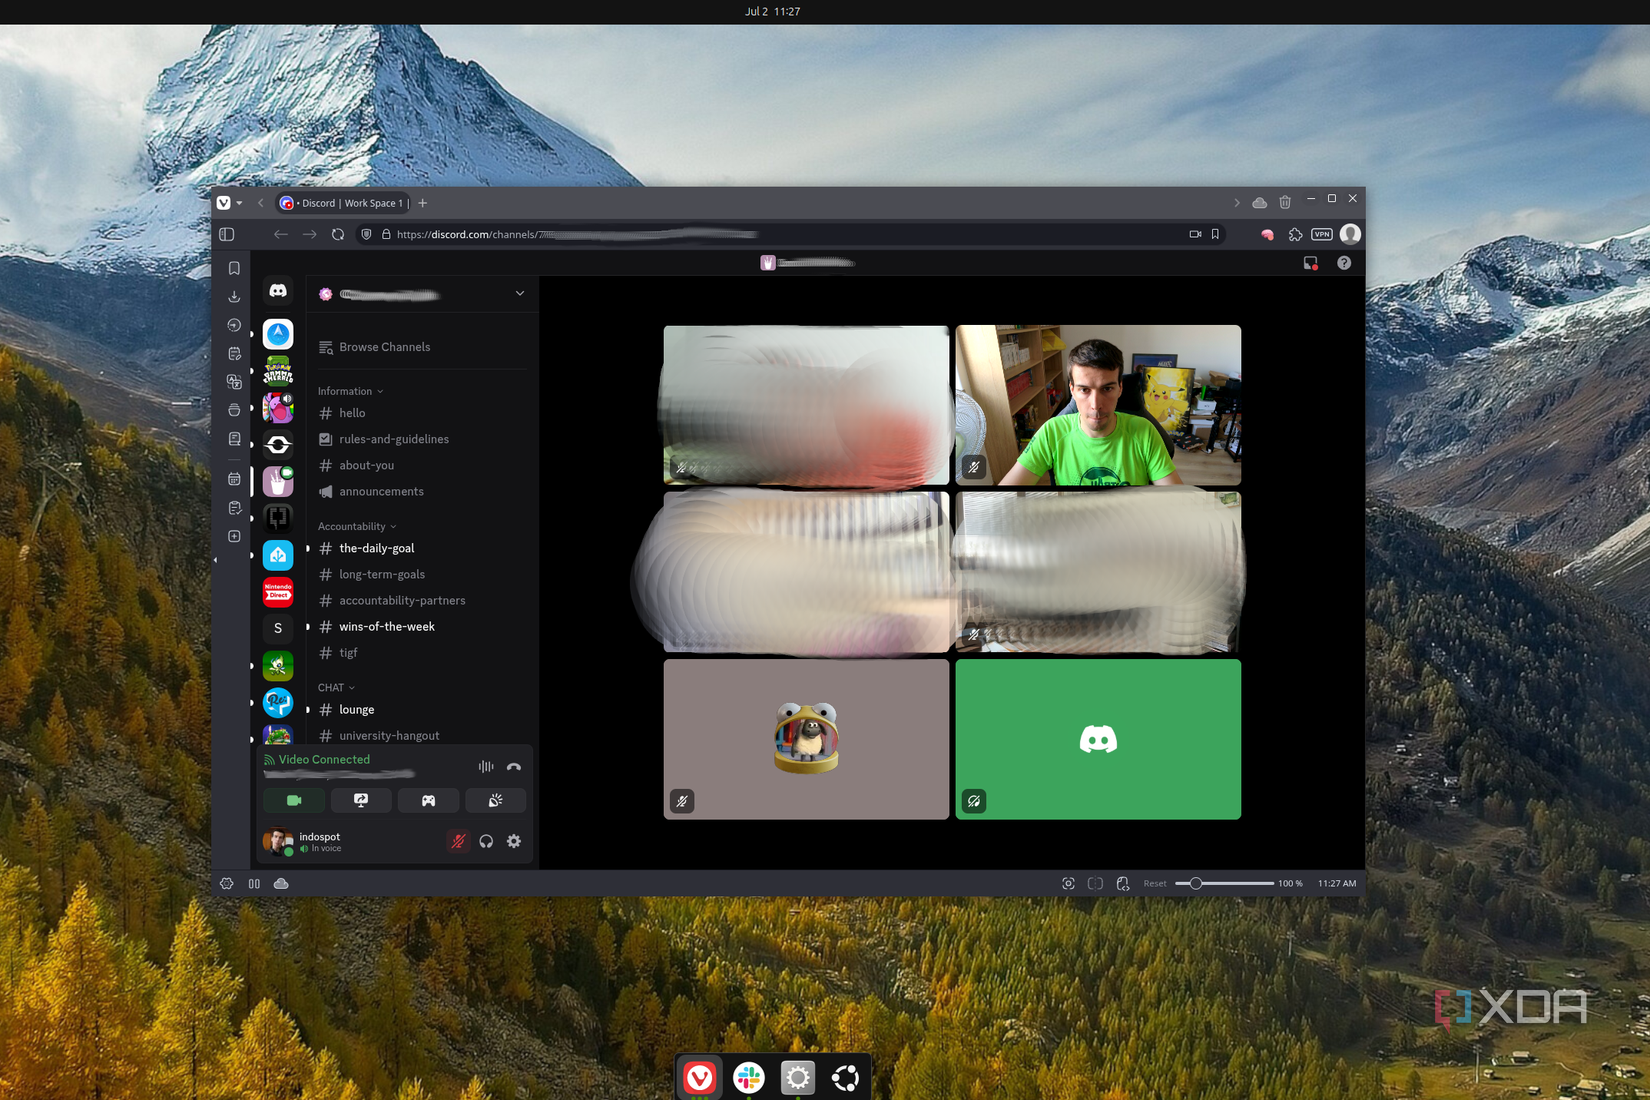Open the soundboard icon next to Activities
This screenshot has width=1650, height=1100.
click(x=495, y=800)
